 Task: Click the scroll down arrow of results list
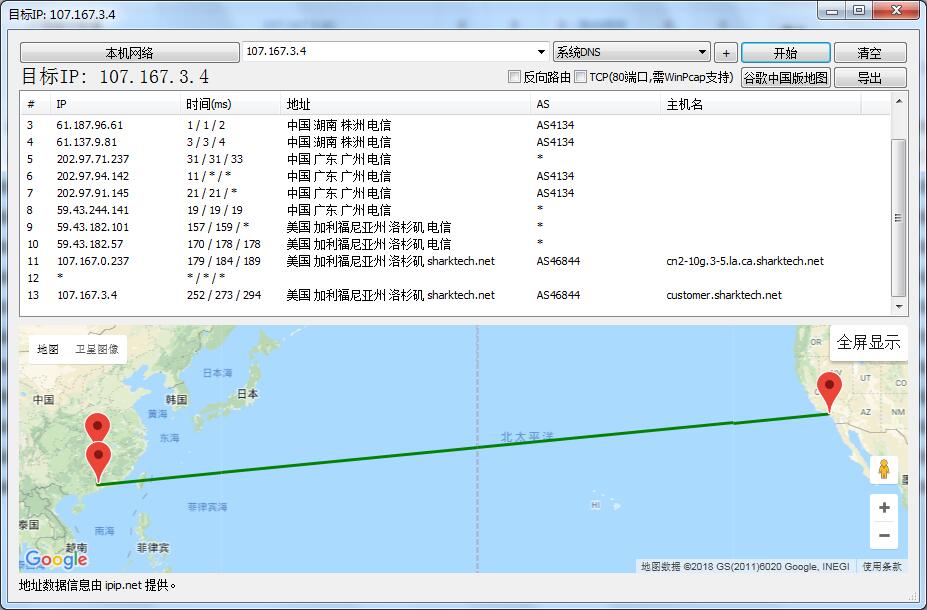pos(899,307)
